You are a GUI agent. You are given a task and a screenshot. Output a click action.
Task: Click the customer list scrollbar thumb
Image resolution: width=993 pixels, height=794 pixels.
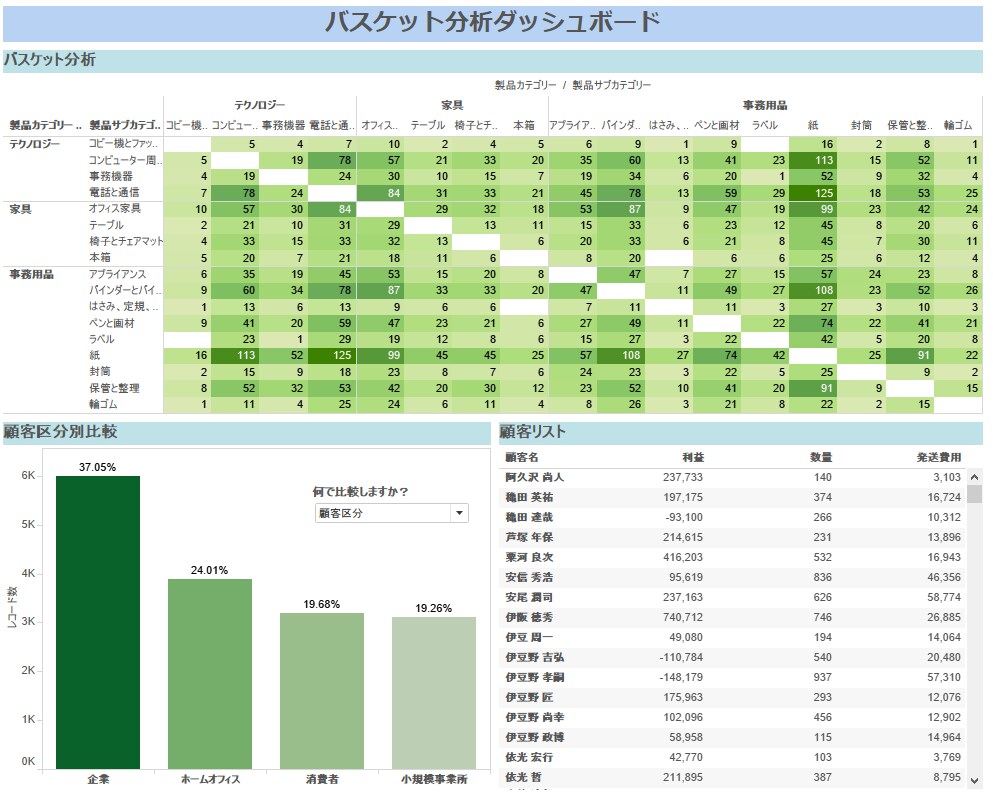point(975,494)
